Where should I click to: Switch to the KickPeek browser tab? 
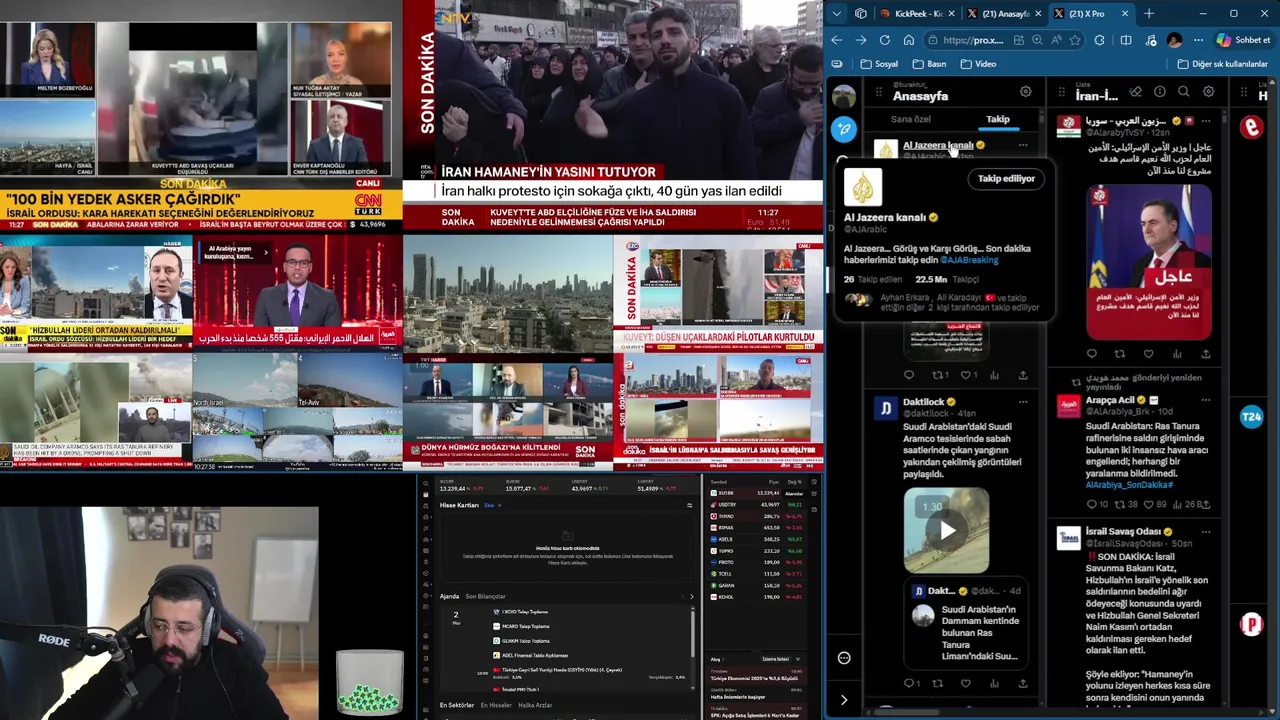tap(915, 14)
